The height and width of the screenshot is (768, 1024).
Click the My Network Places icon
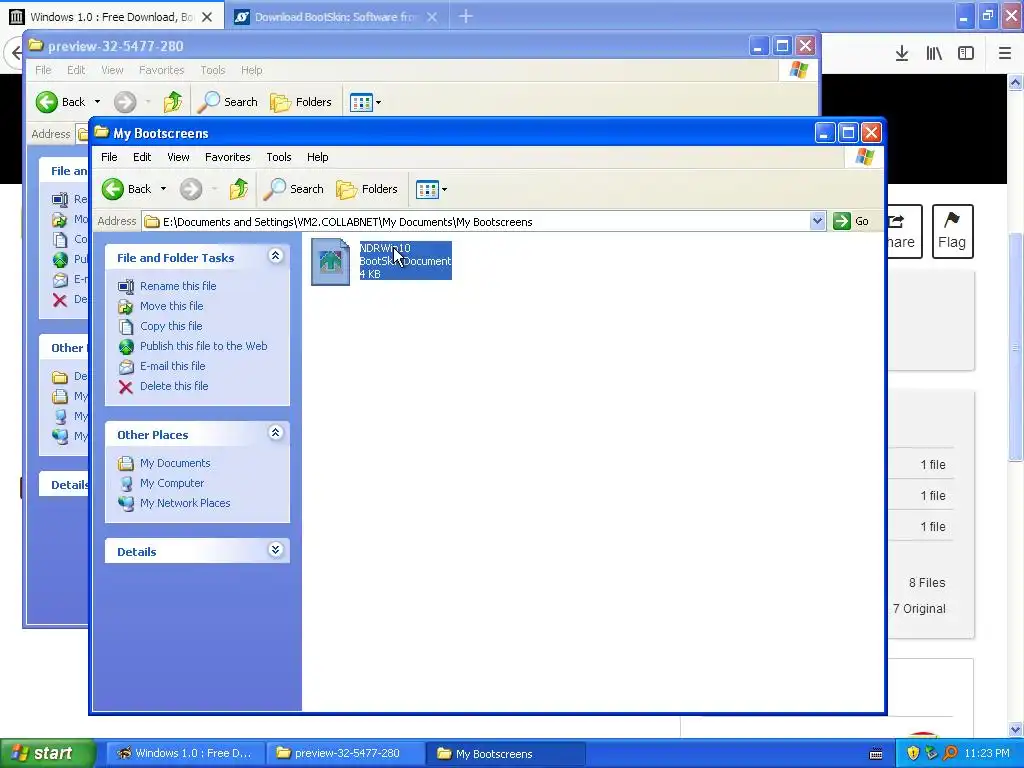point(126,504)
